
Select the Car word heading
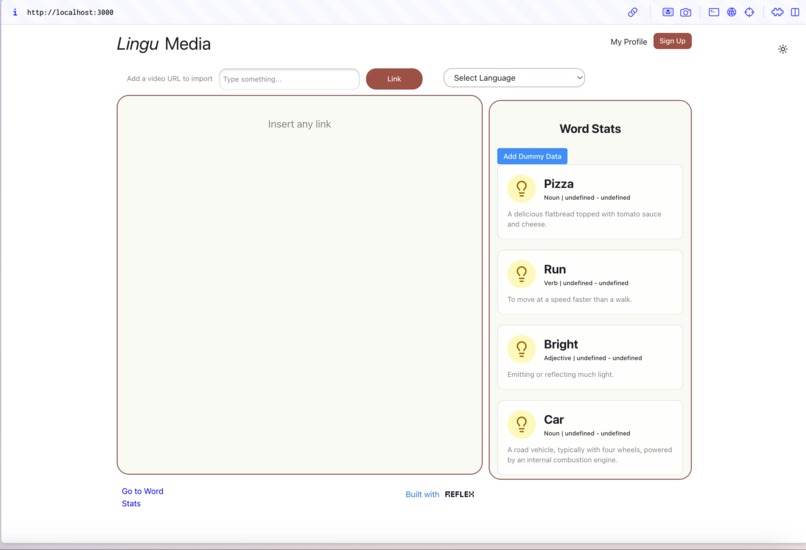click(x=554, y=419)
